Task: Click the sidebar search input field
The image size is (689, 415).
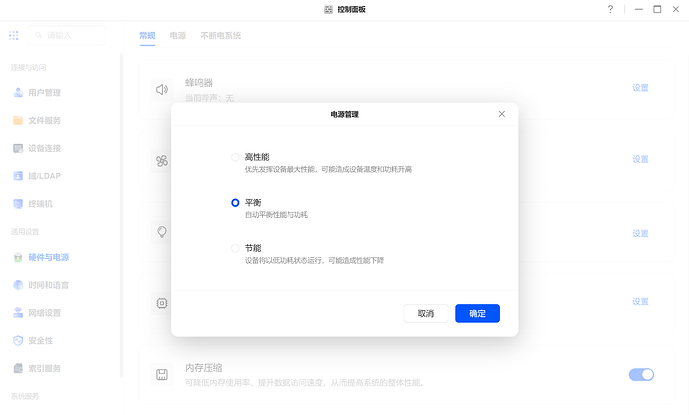Action: [x=72, y=35]
